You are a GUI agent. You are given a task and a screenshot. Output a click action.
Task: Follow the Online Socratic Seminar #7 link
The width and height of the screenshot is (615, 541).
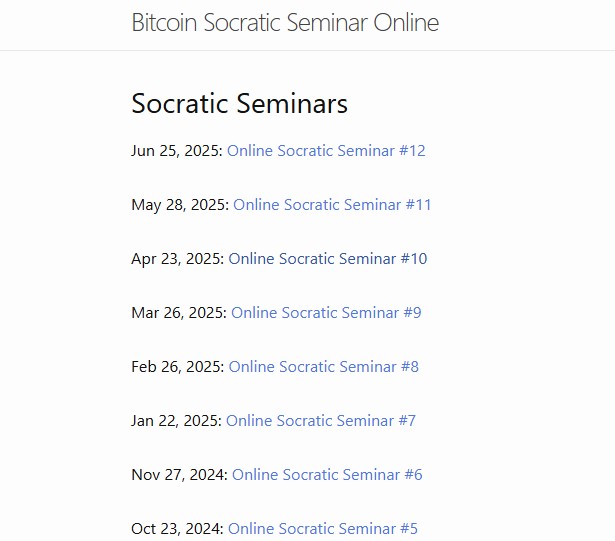click(320, 421)
